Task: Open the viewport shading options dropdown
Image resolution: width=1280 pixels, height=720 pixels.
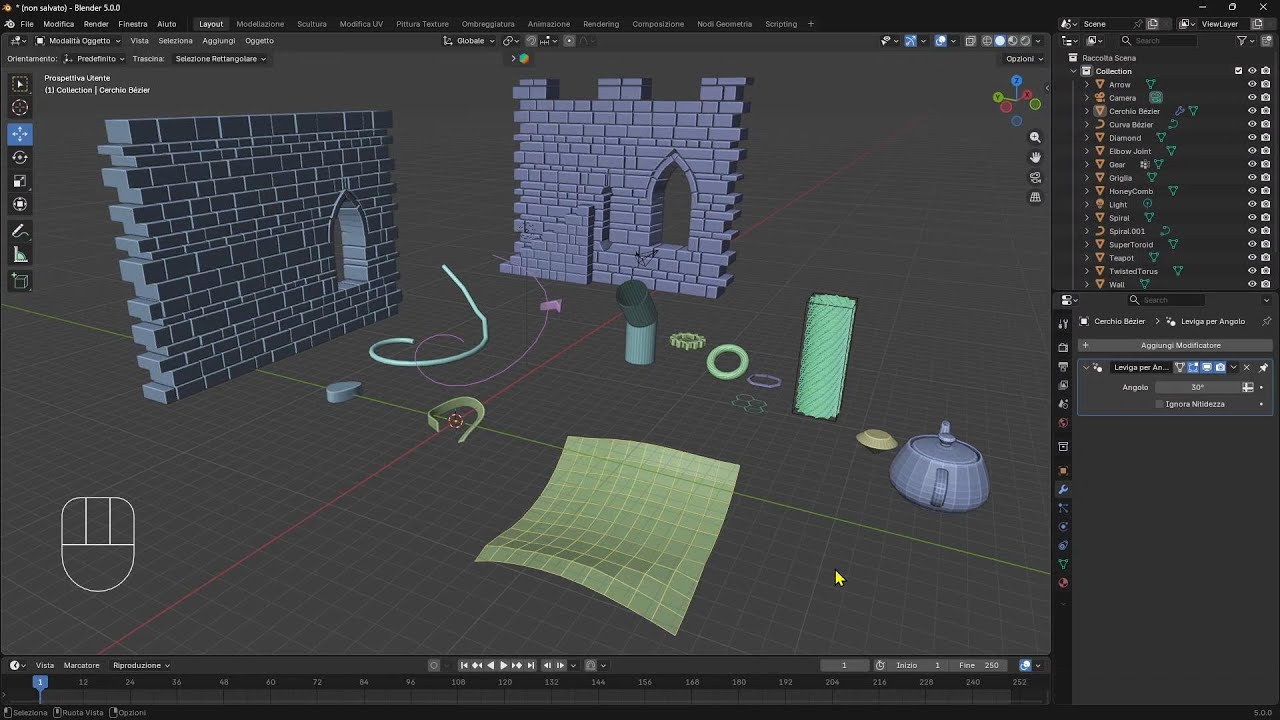Action: [x=1038, y=41]
